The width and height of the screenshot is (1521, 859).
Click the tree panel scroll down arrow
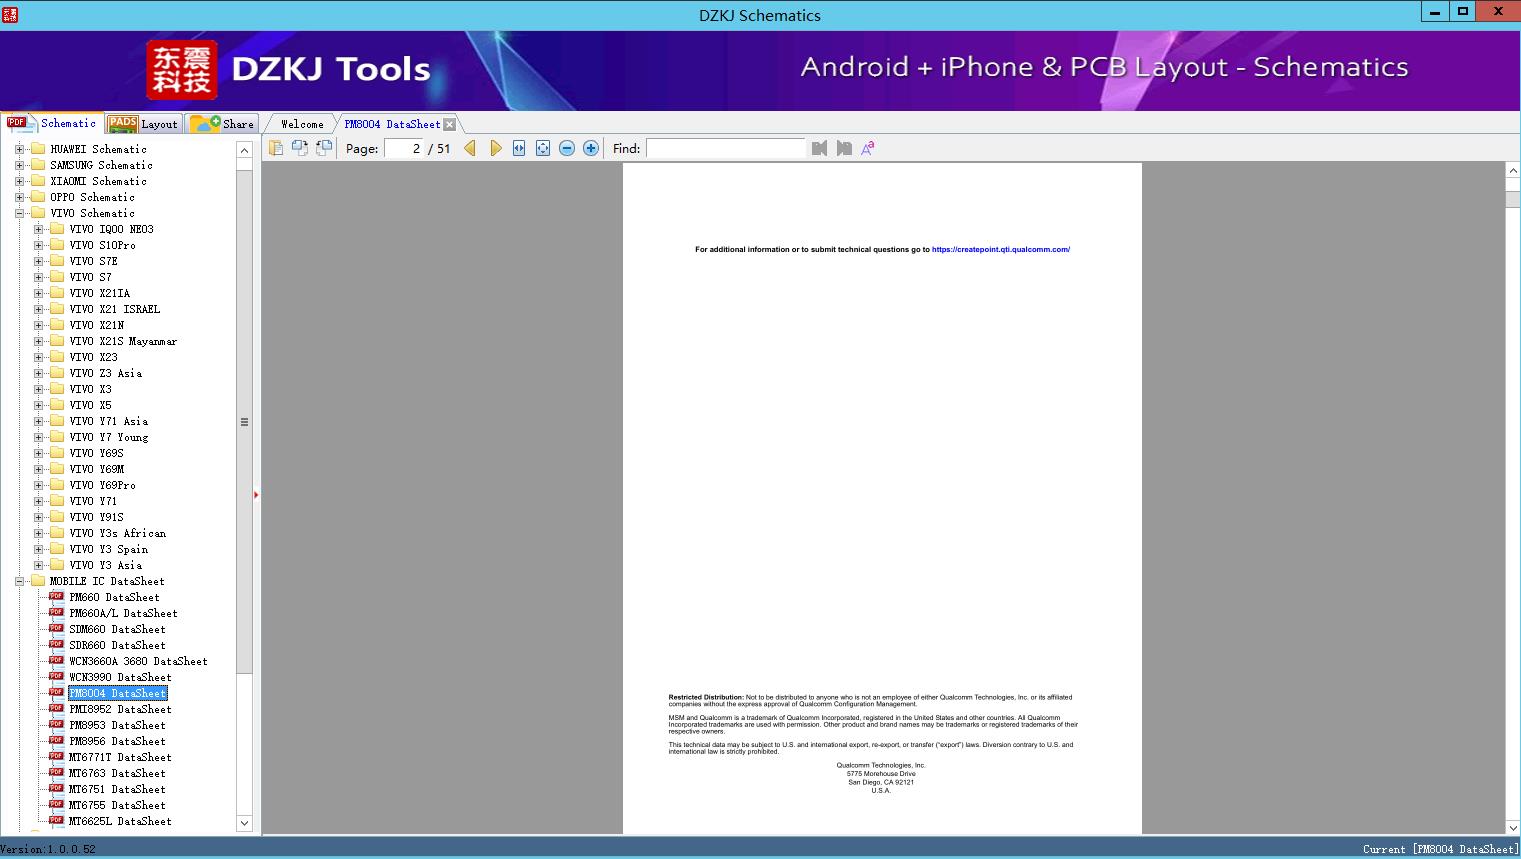pyautogui.click(x=244, y=823)
